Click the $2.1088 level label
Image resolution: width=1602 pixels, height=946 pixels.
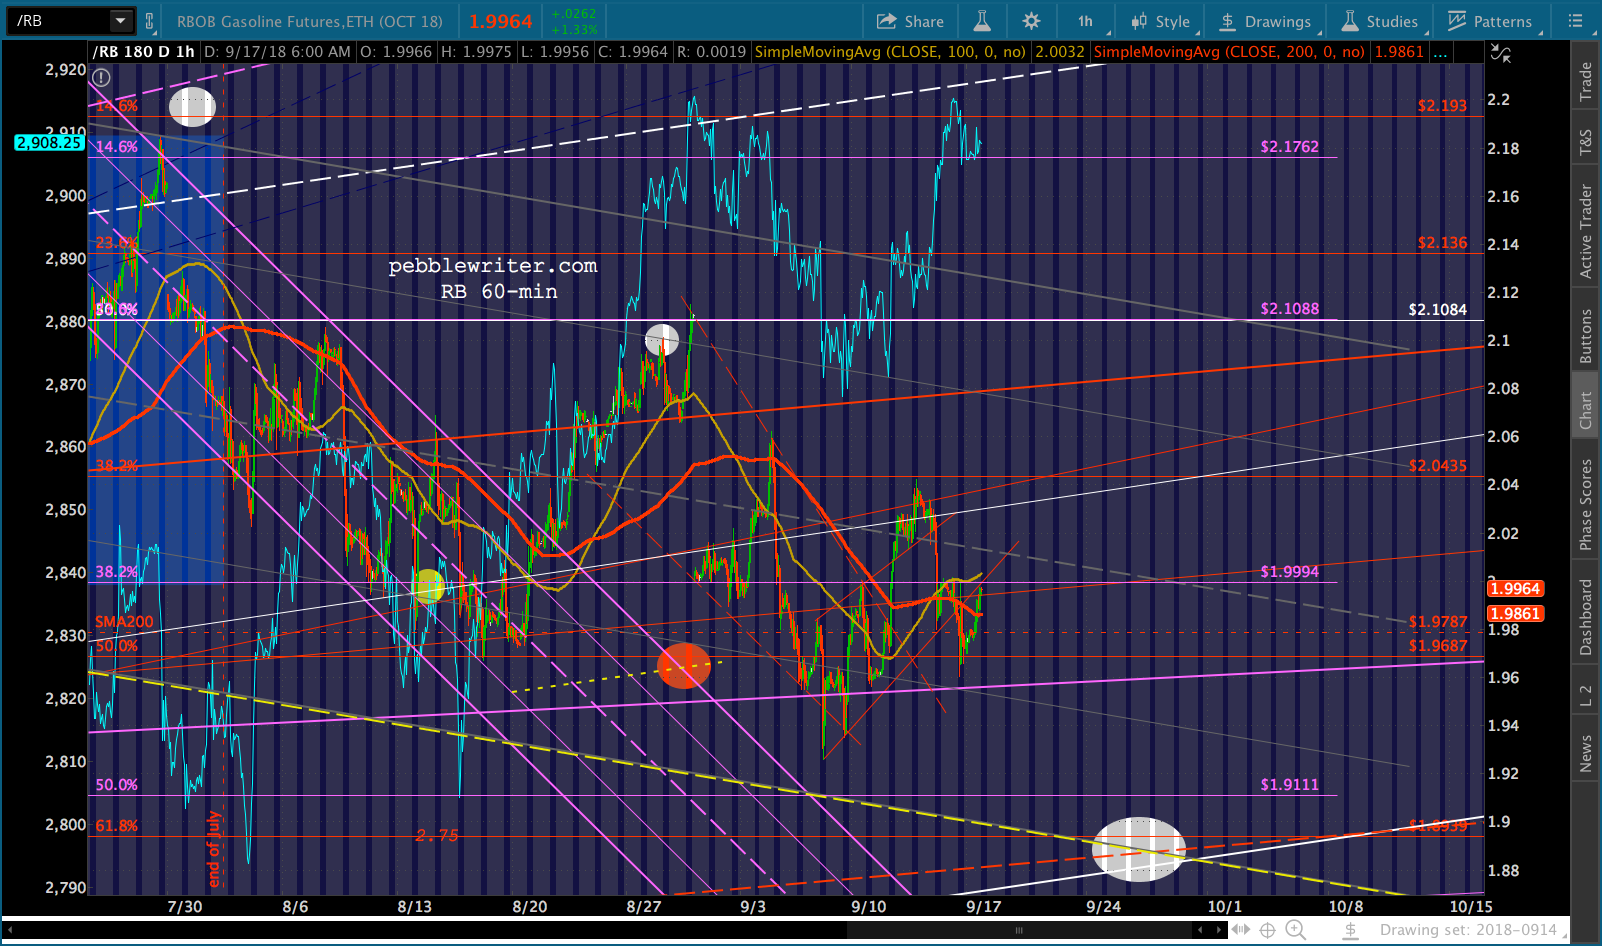point(1289,309)
